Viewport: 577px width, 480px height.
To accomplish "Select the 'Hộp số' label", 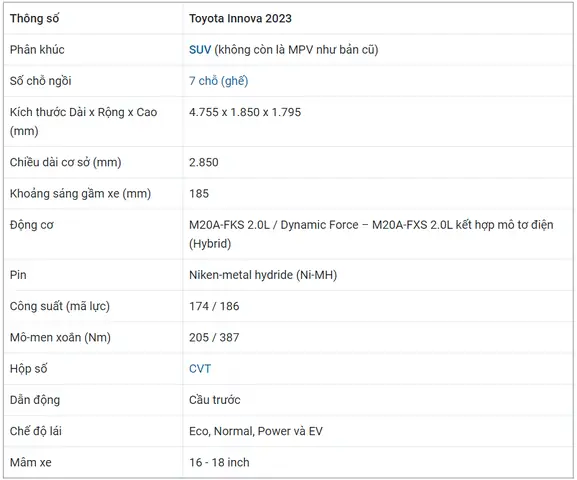I will click(x=28, y=368).
